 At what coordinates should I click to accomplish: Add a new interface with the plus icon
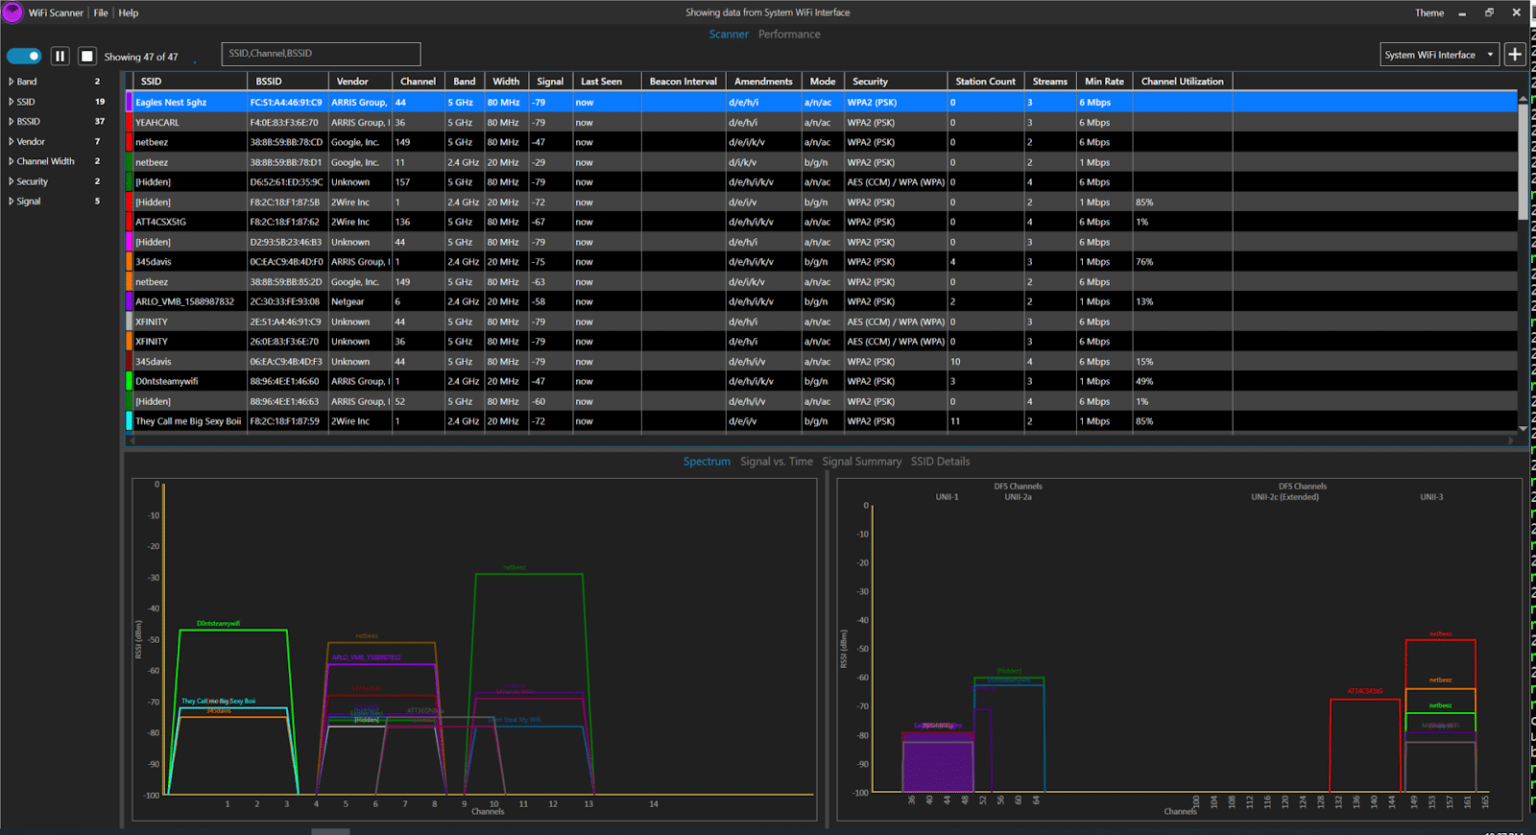(x=1516, y=54)
